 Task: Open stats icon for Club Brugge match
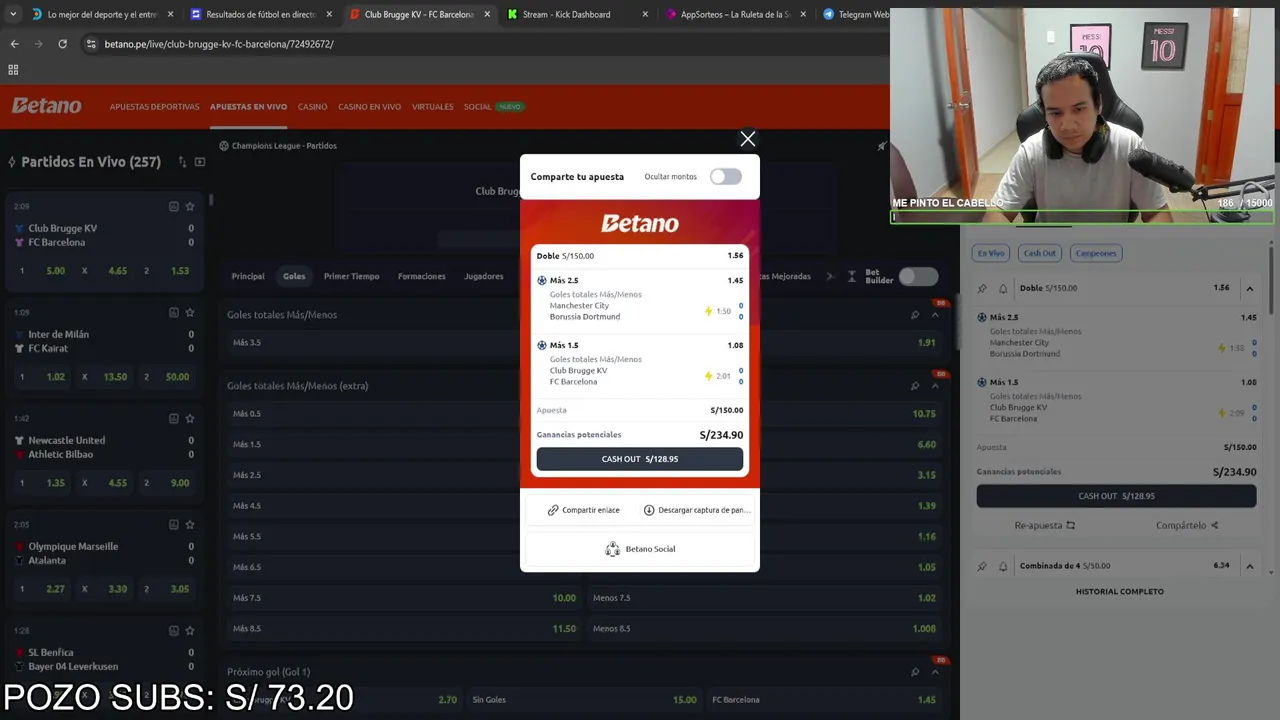click(173, 206)
